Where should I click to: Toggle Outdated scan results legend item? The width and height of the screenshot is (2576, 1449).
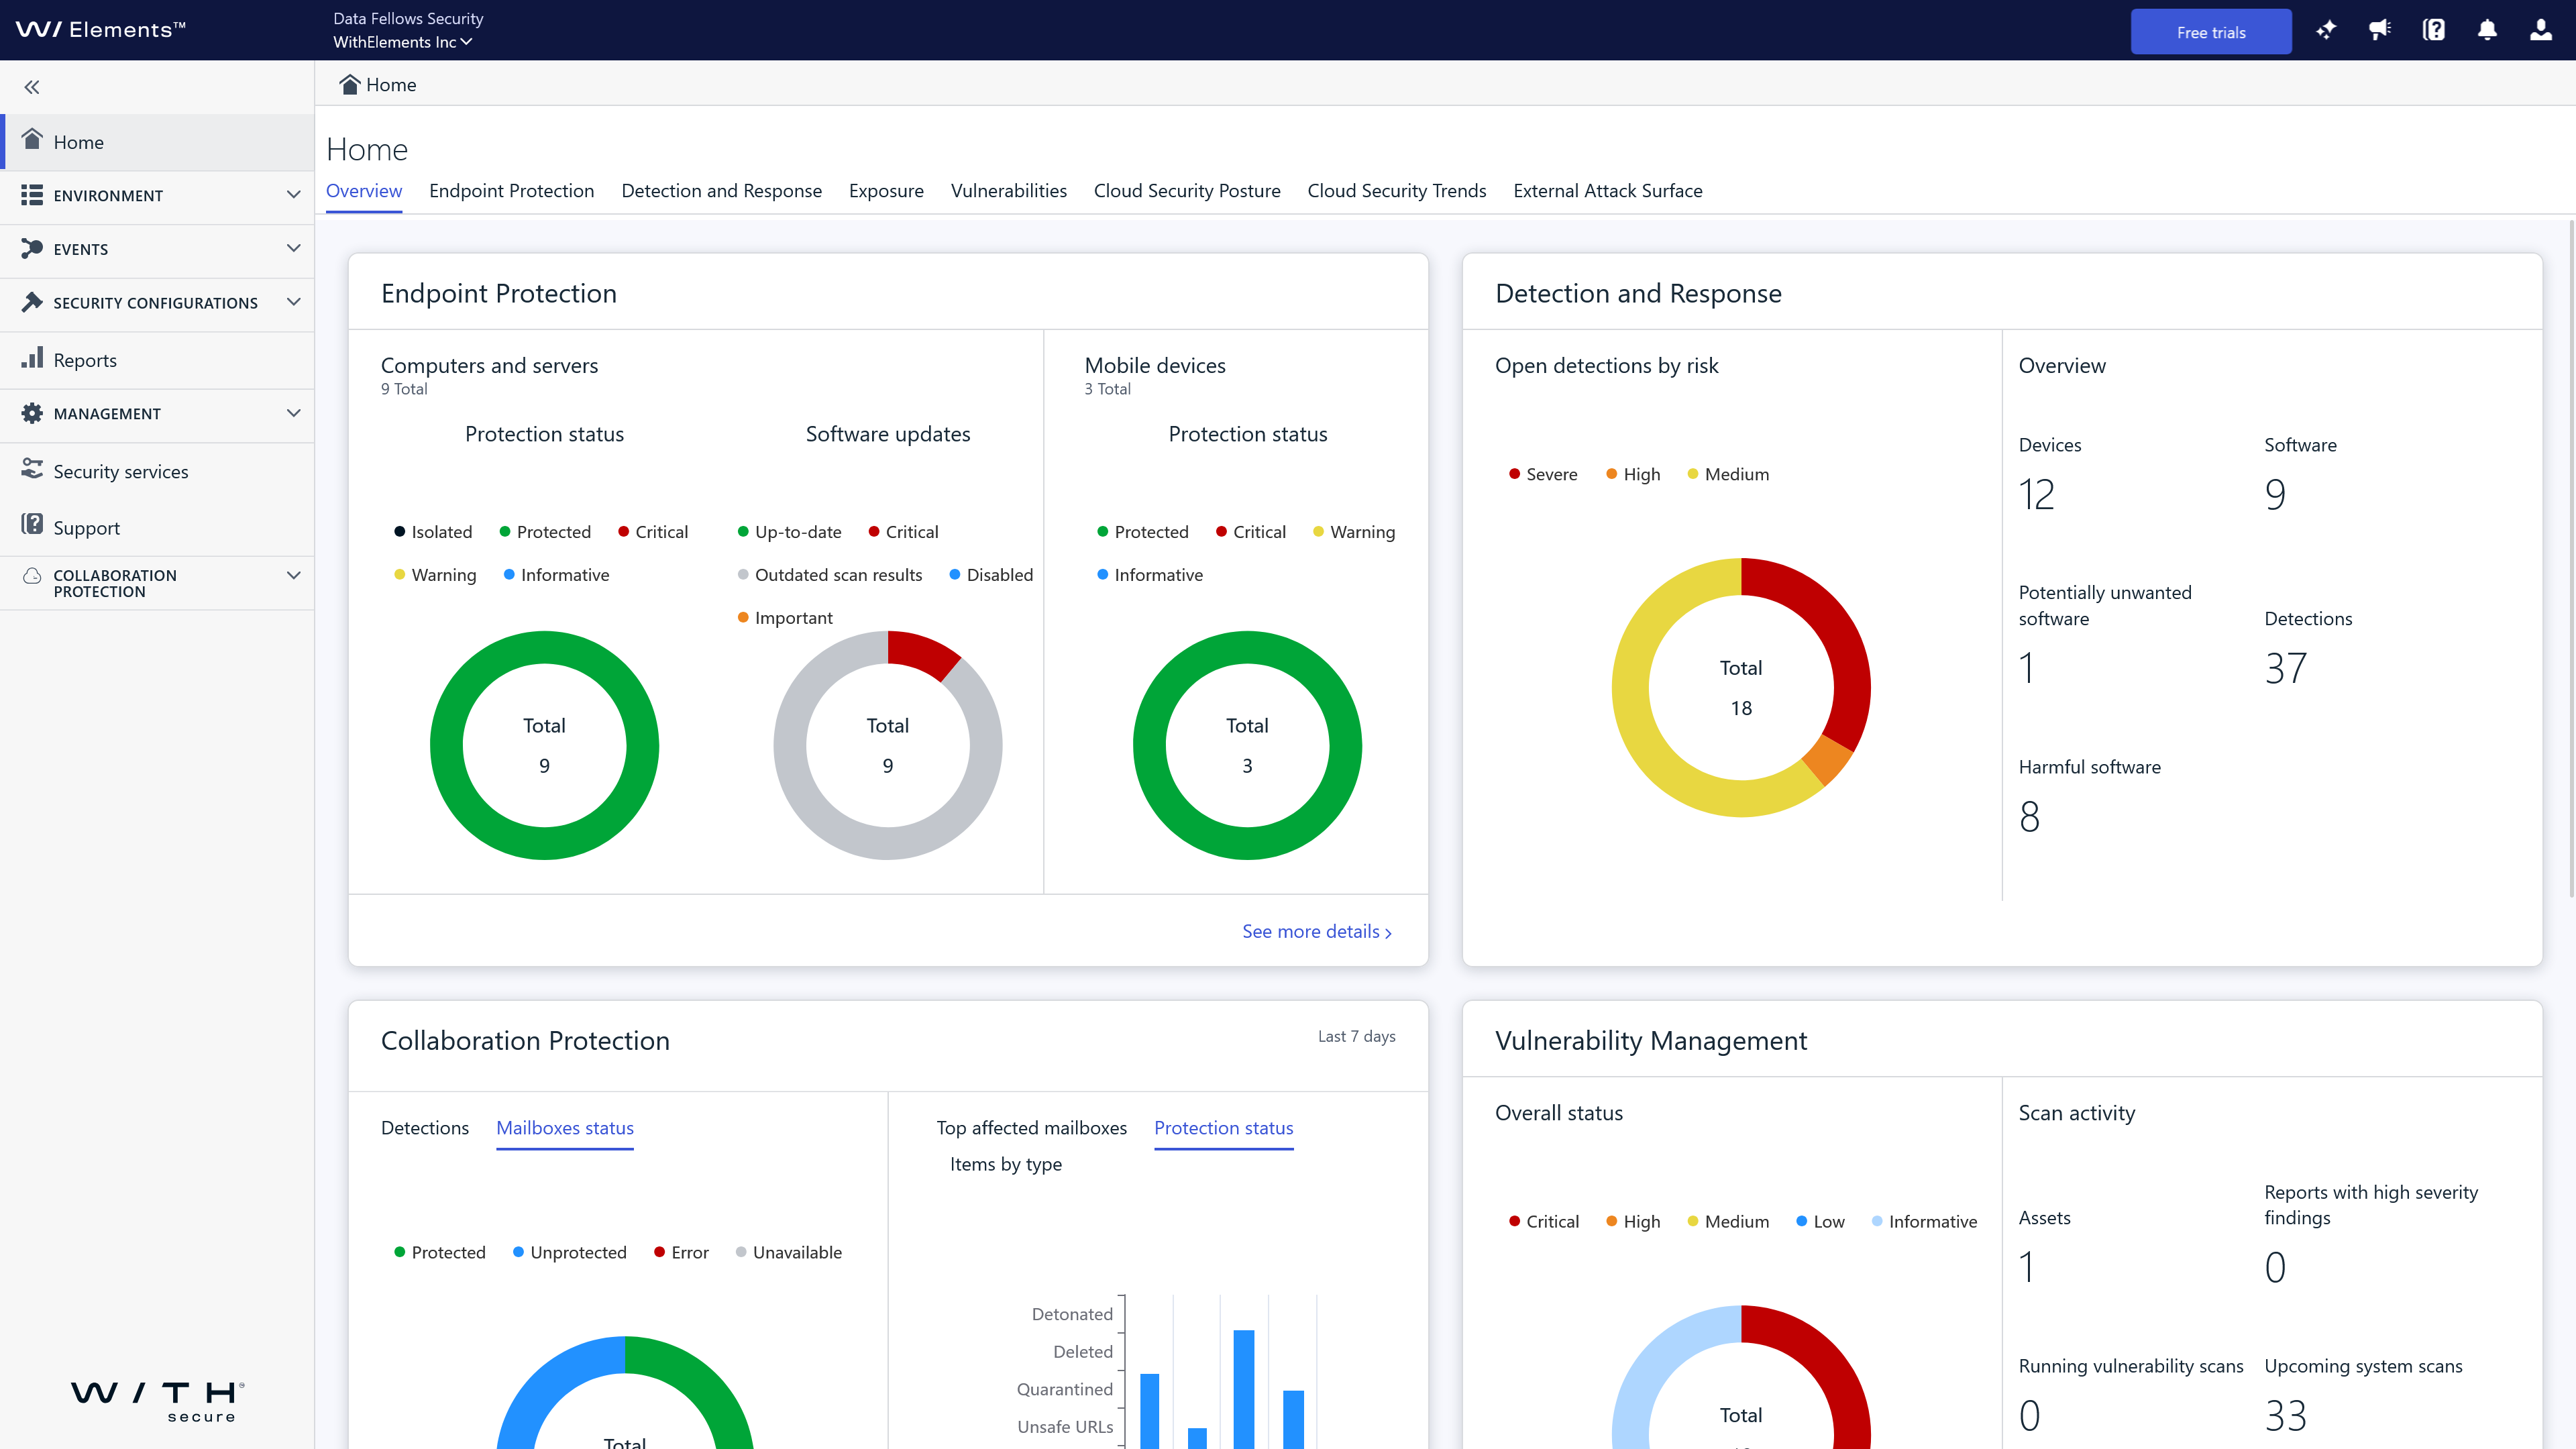coord(830,575)
